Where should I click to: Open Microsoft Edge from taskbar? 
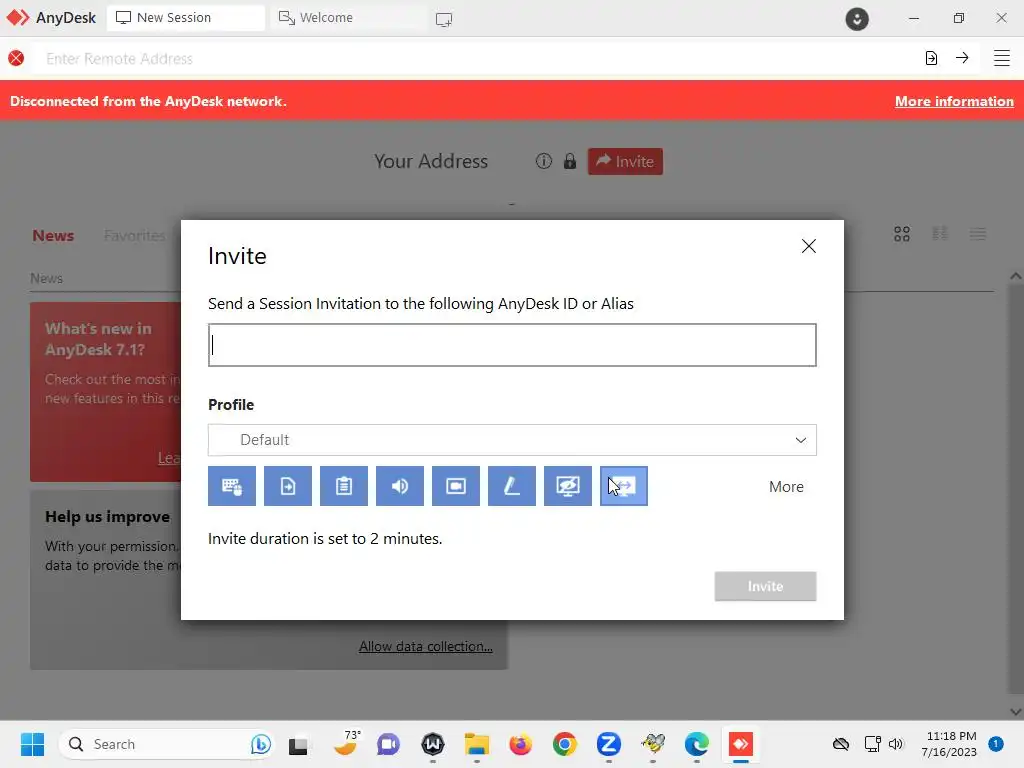(x=697, y=744)
